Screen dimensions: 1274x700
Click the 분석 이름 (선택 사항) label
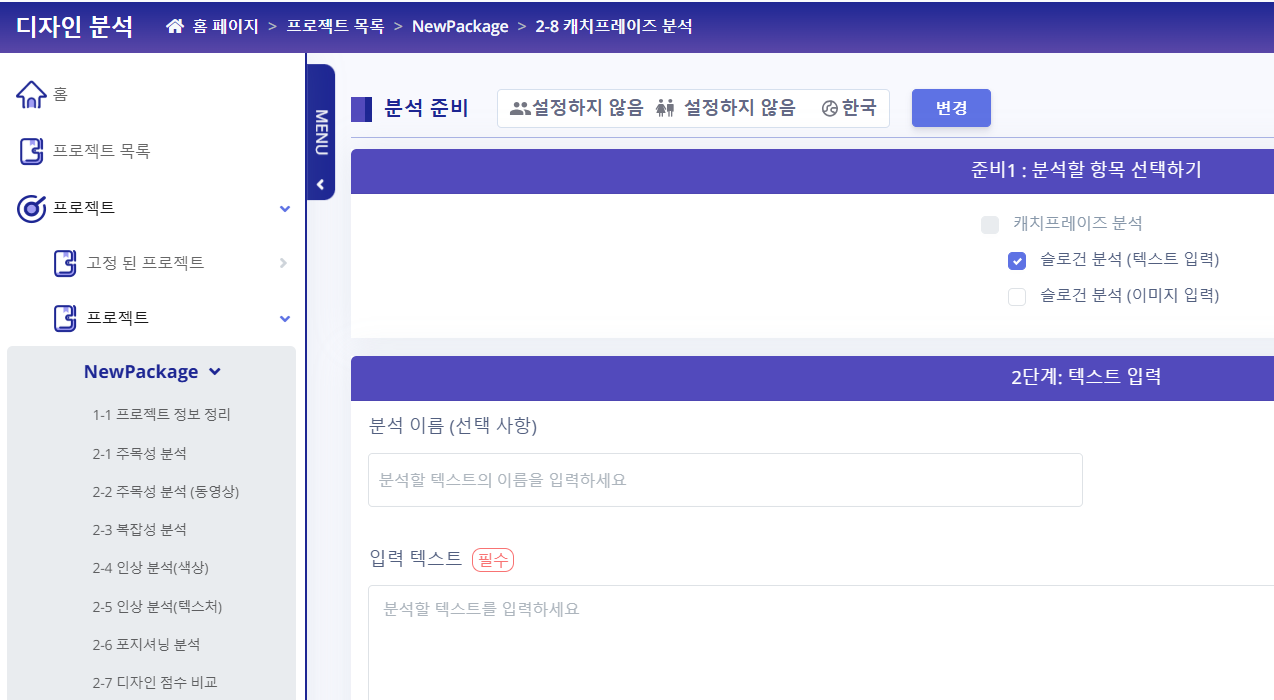(453, 427)
